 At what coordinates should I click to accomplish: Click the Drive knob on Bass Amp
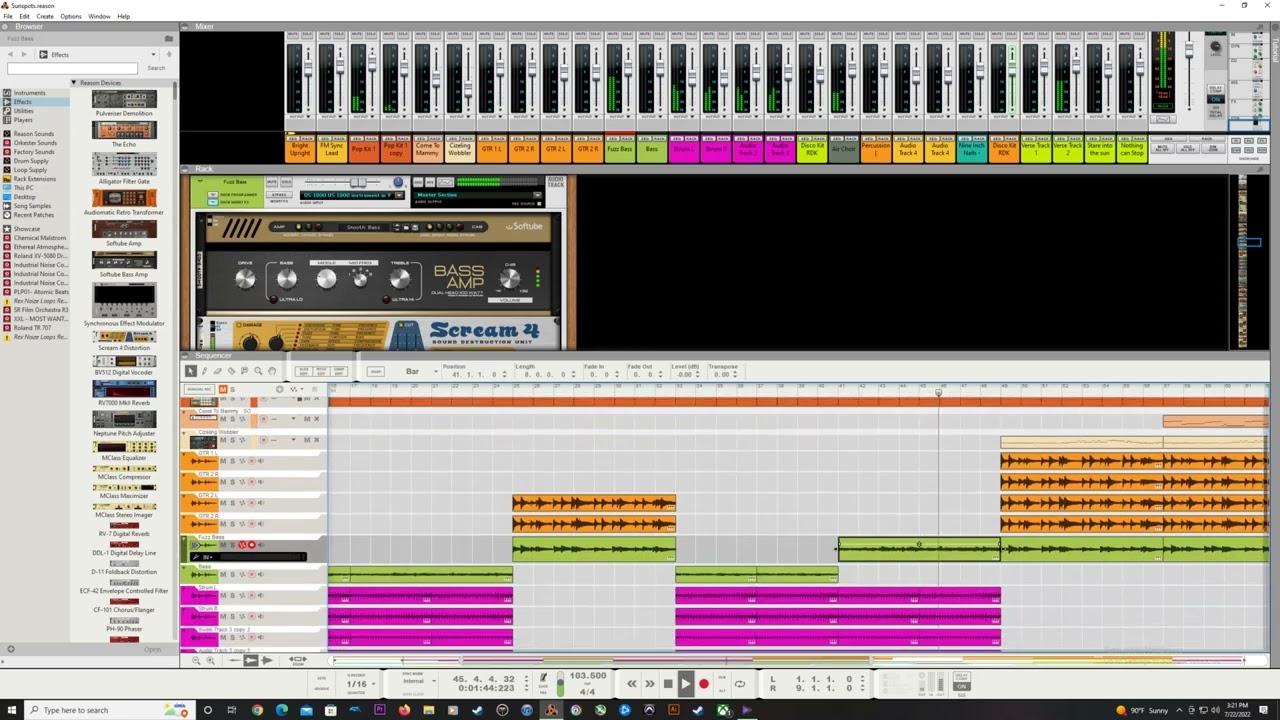(x=246, y=279)
